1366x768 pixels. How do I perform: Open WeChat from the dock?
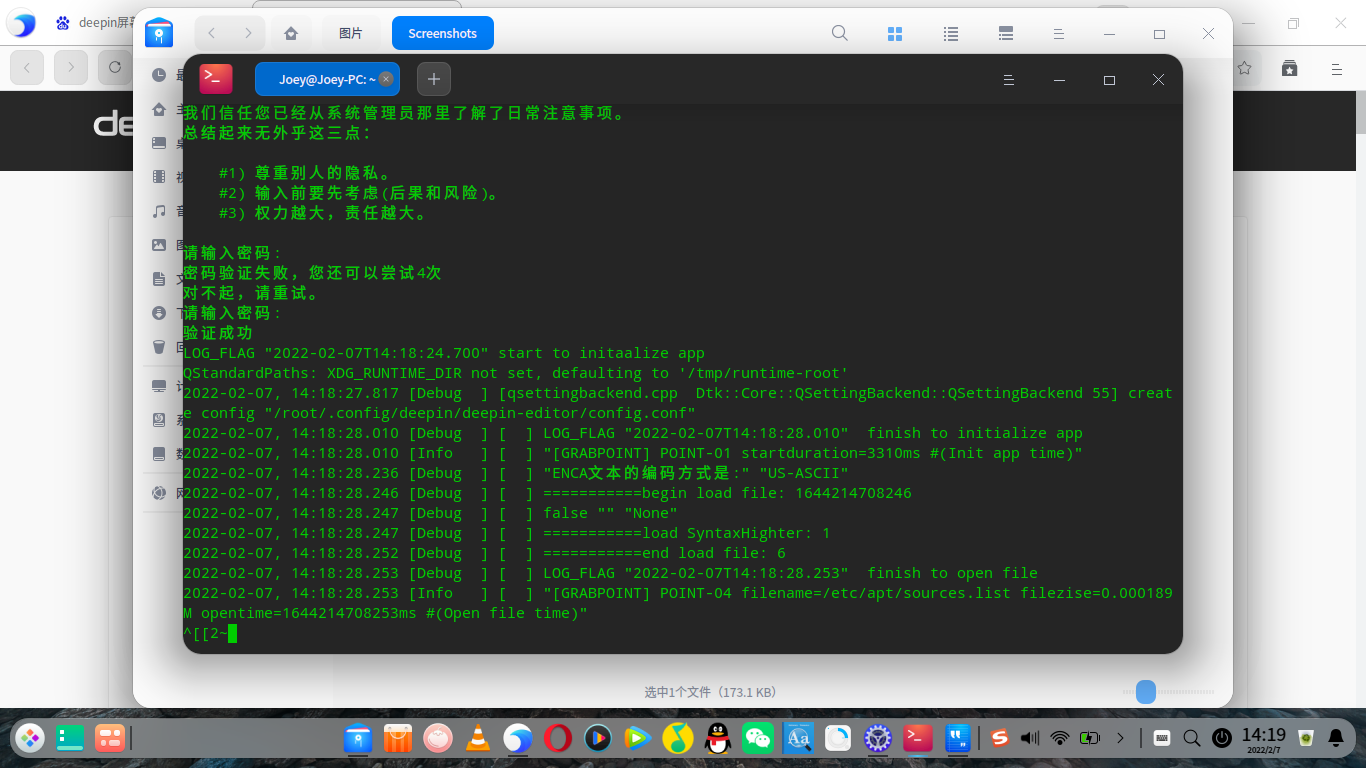758,738
